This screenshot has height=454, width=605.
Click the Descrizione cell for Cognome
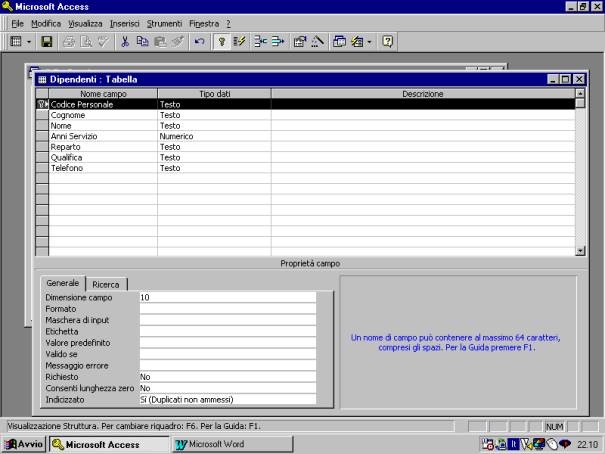click(423, 115)
